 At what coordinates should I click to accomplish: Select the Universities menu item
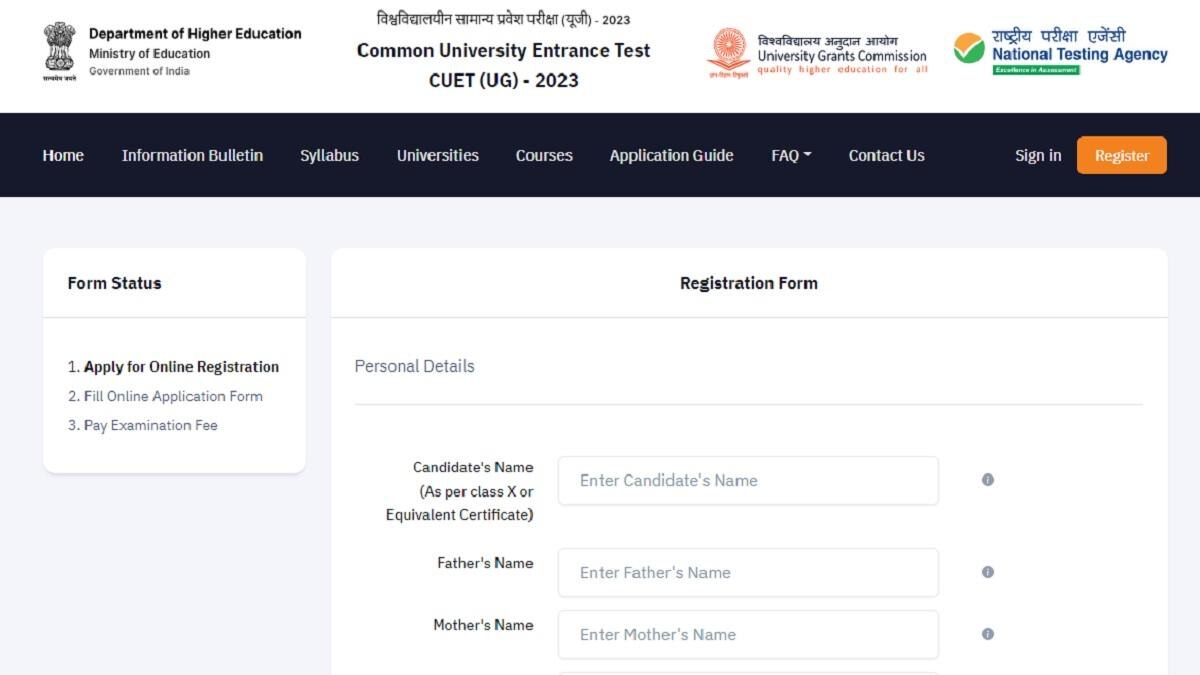437,155
